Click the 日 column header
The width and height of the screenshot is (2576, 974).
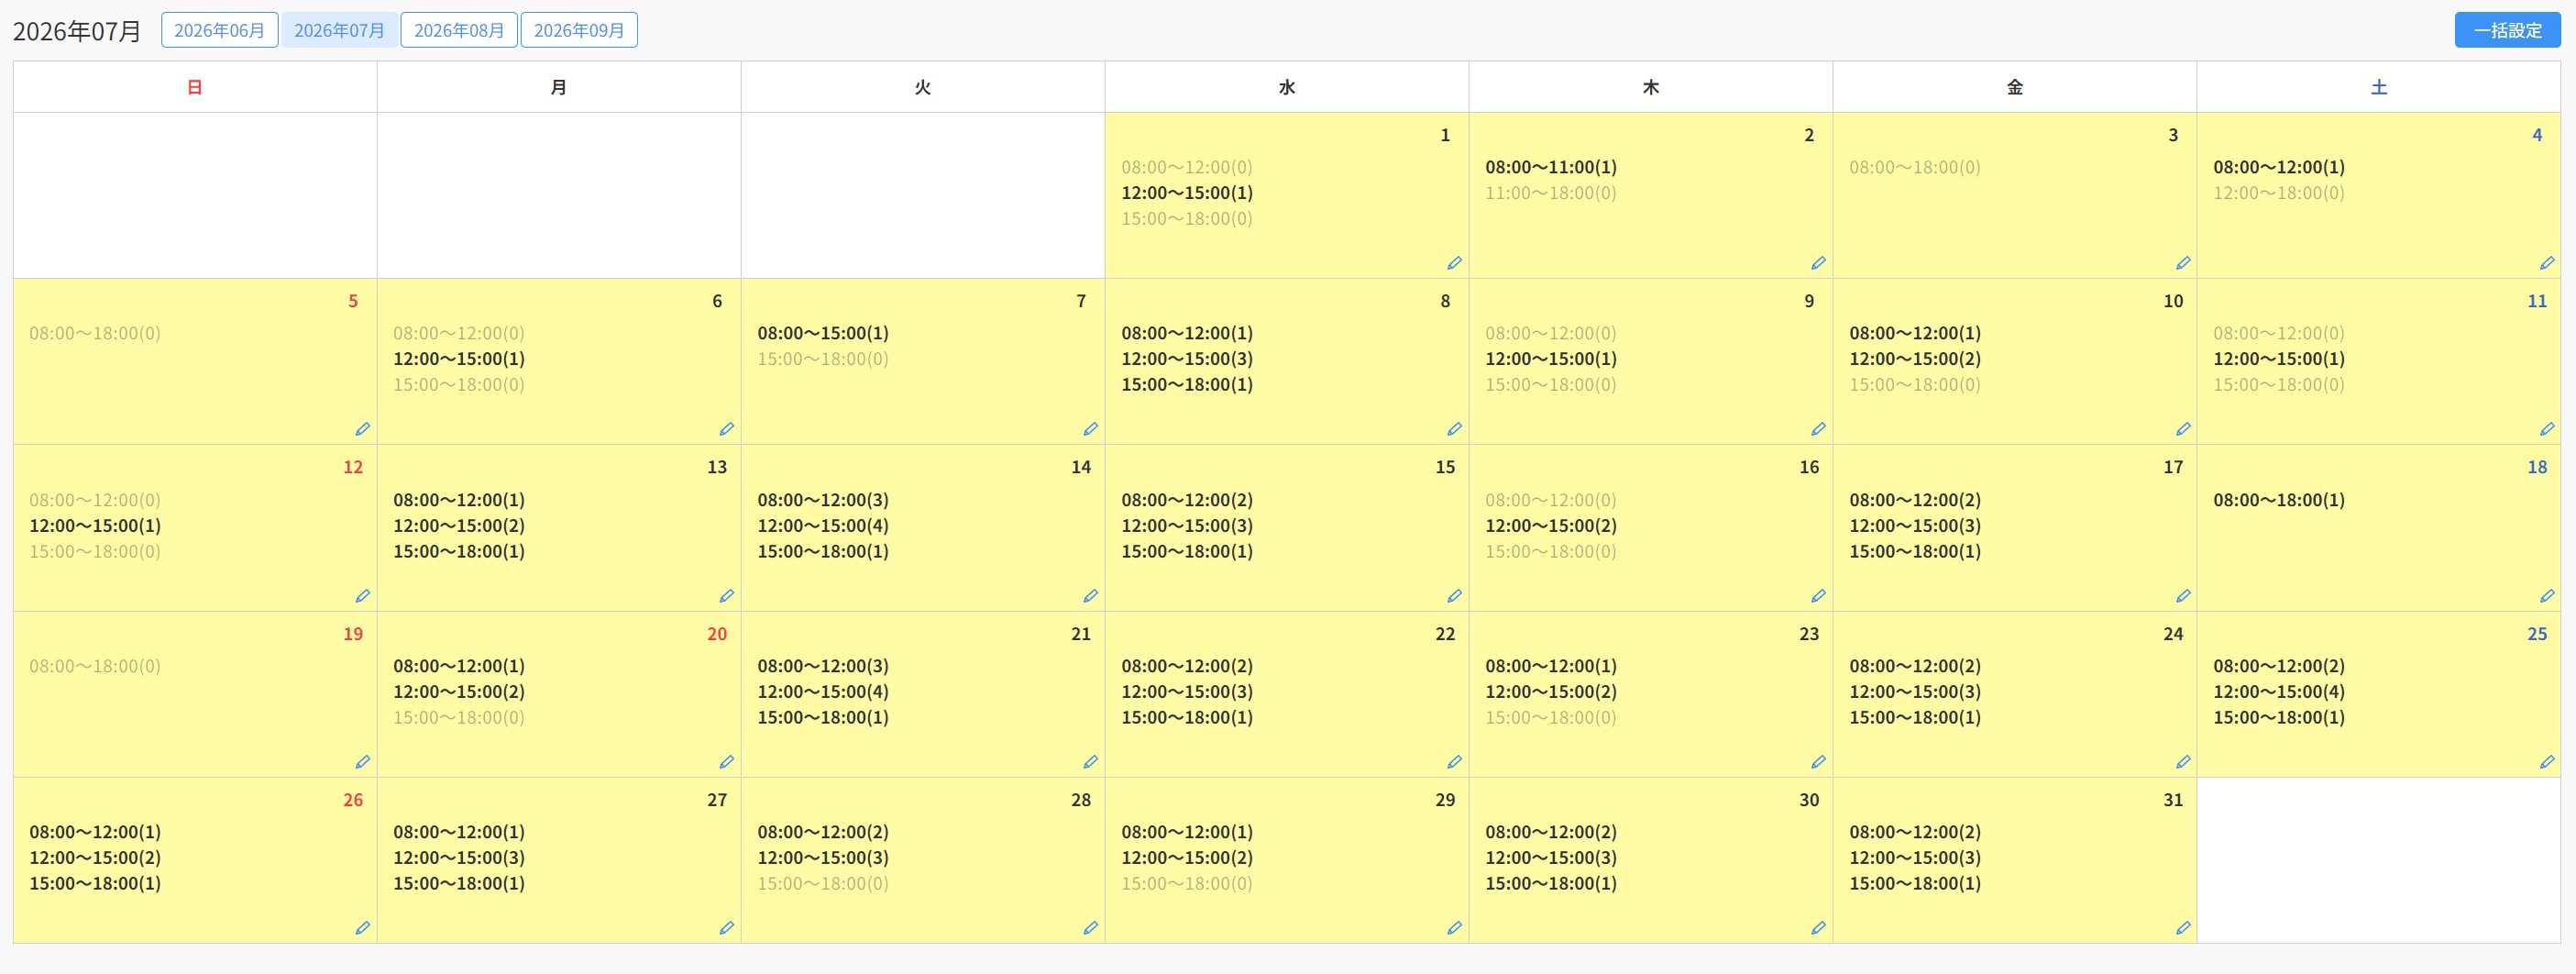coord(195,87)
